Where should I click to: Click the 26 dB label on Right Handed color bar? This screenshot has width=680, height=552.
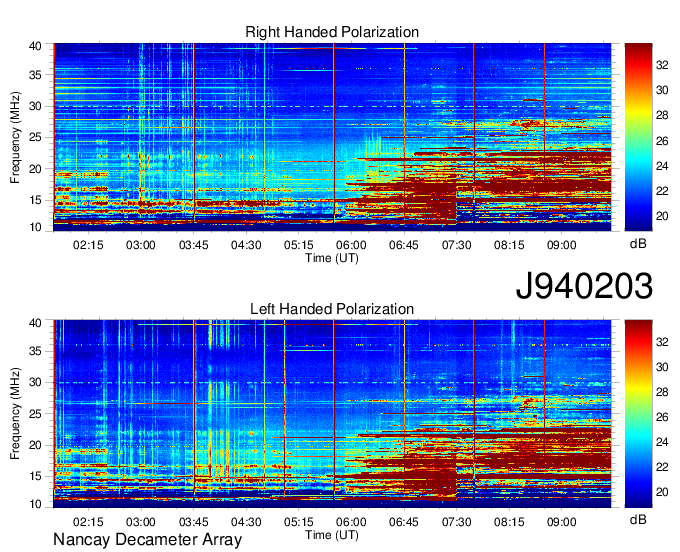662,141
